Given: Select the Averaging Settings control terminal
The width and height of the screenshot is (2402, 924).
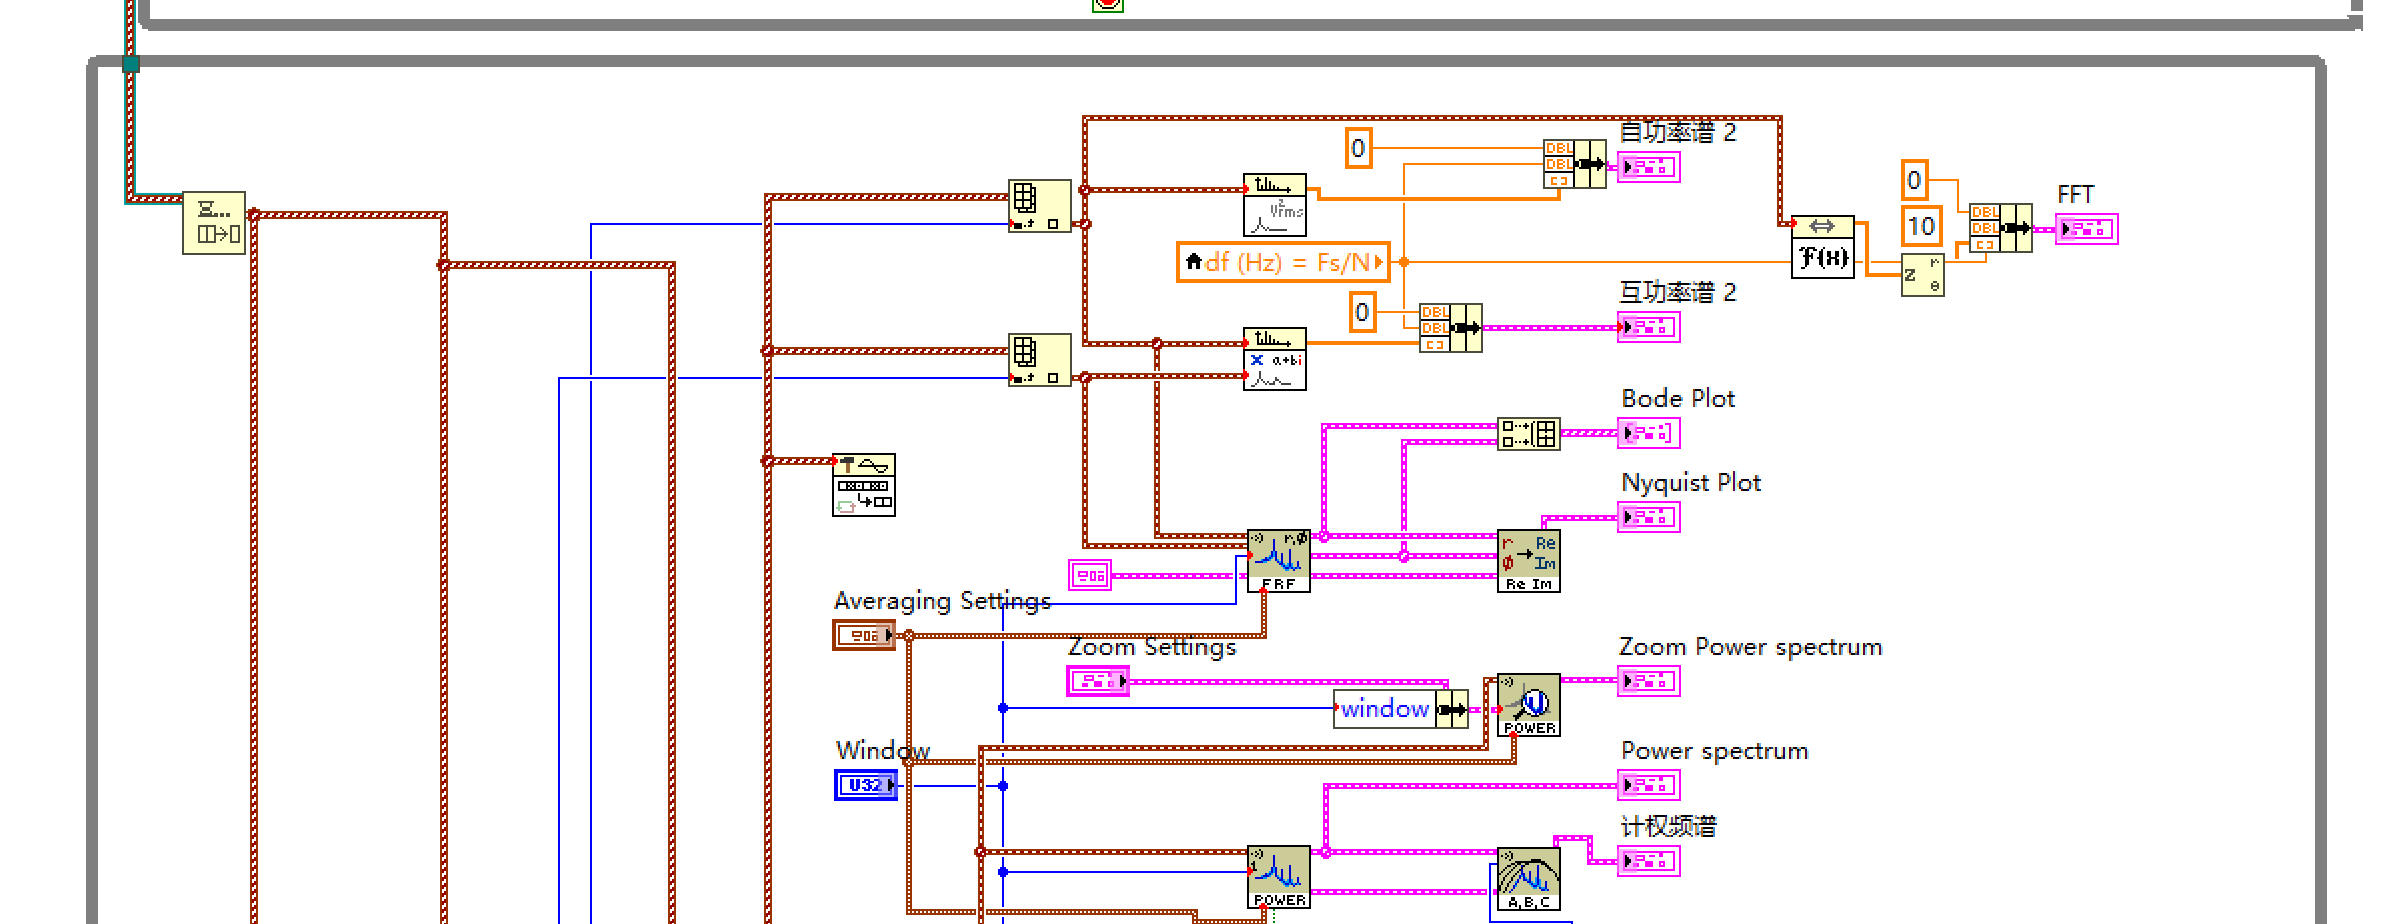Looking at the screenshot, I should click(x=865, y=635).
